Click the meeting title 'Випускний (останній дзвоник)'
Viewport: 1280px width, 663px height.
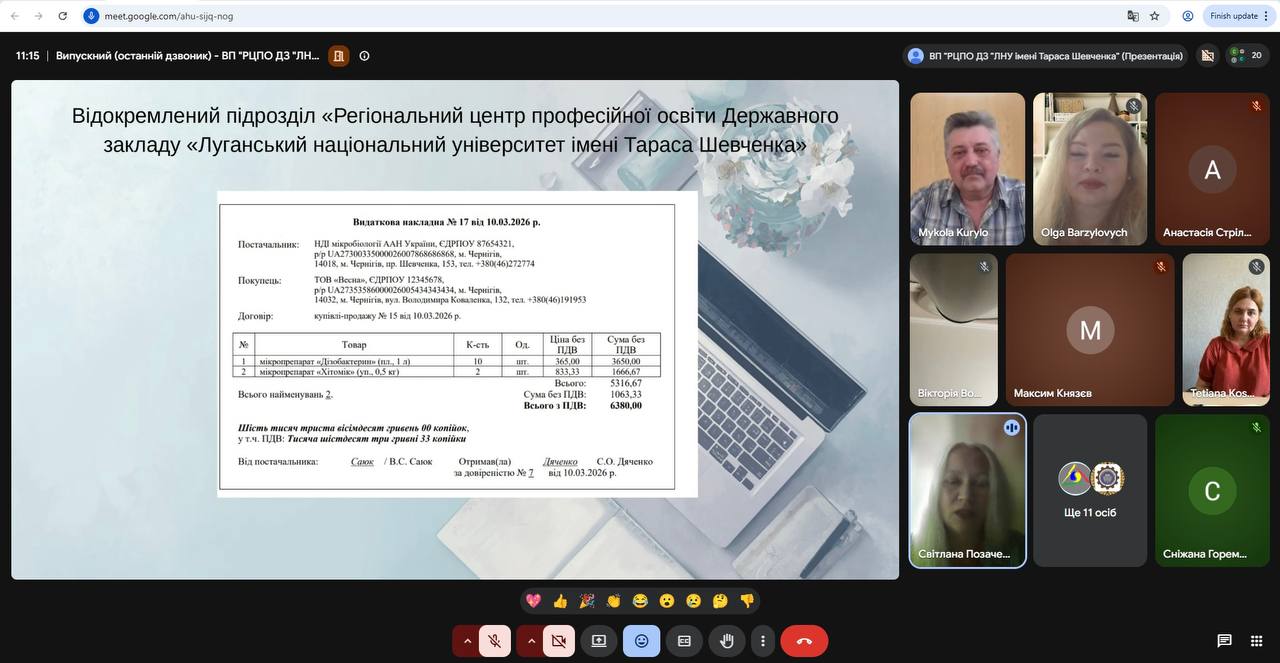tap(188, 56)
